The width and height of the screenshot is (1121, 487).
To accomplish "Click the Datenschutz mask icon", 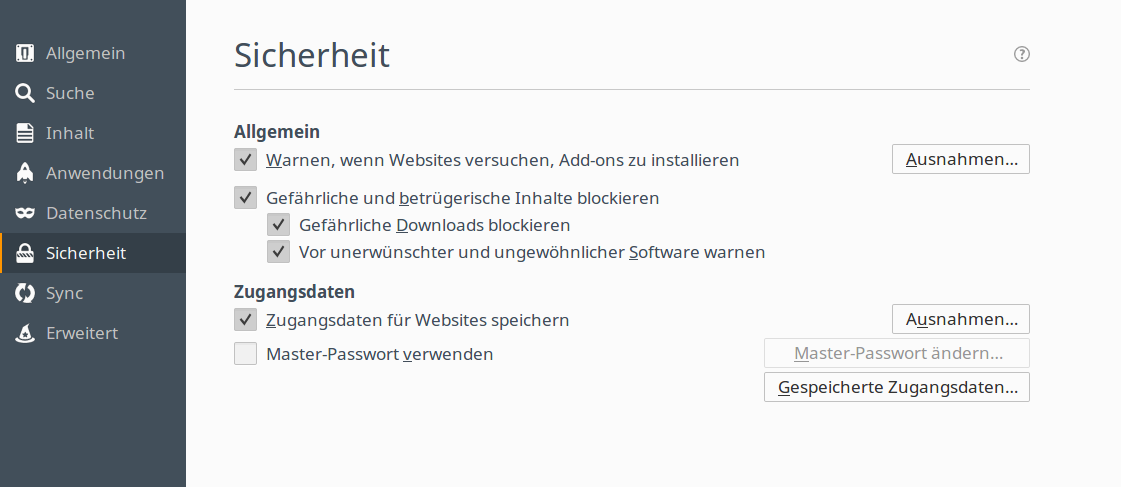I will tap(25, 213).
